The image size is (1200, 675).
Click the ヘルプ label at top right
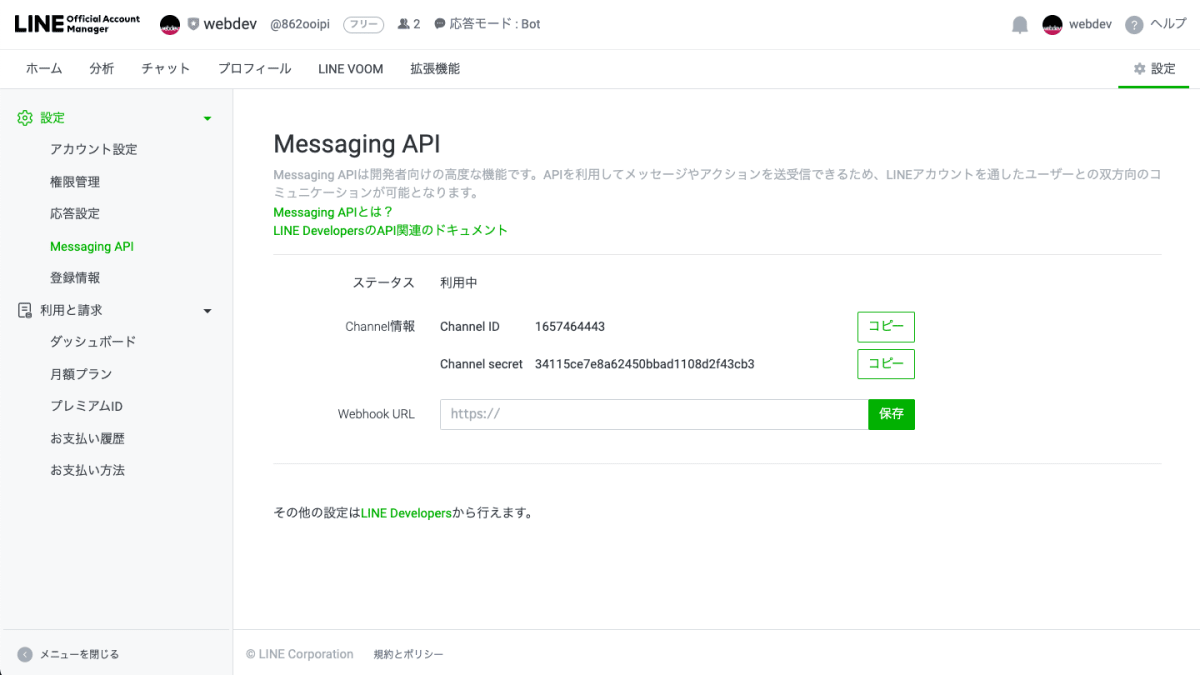click(1168, 24)
